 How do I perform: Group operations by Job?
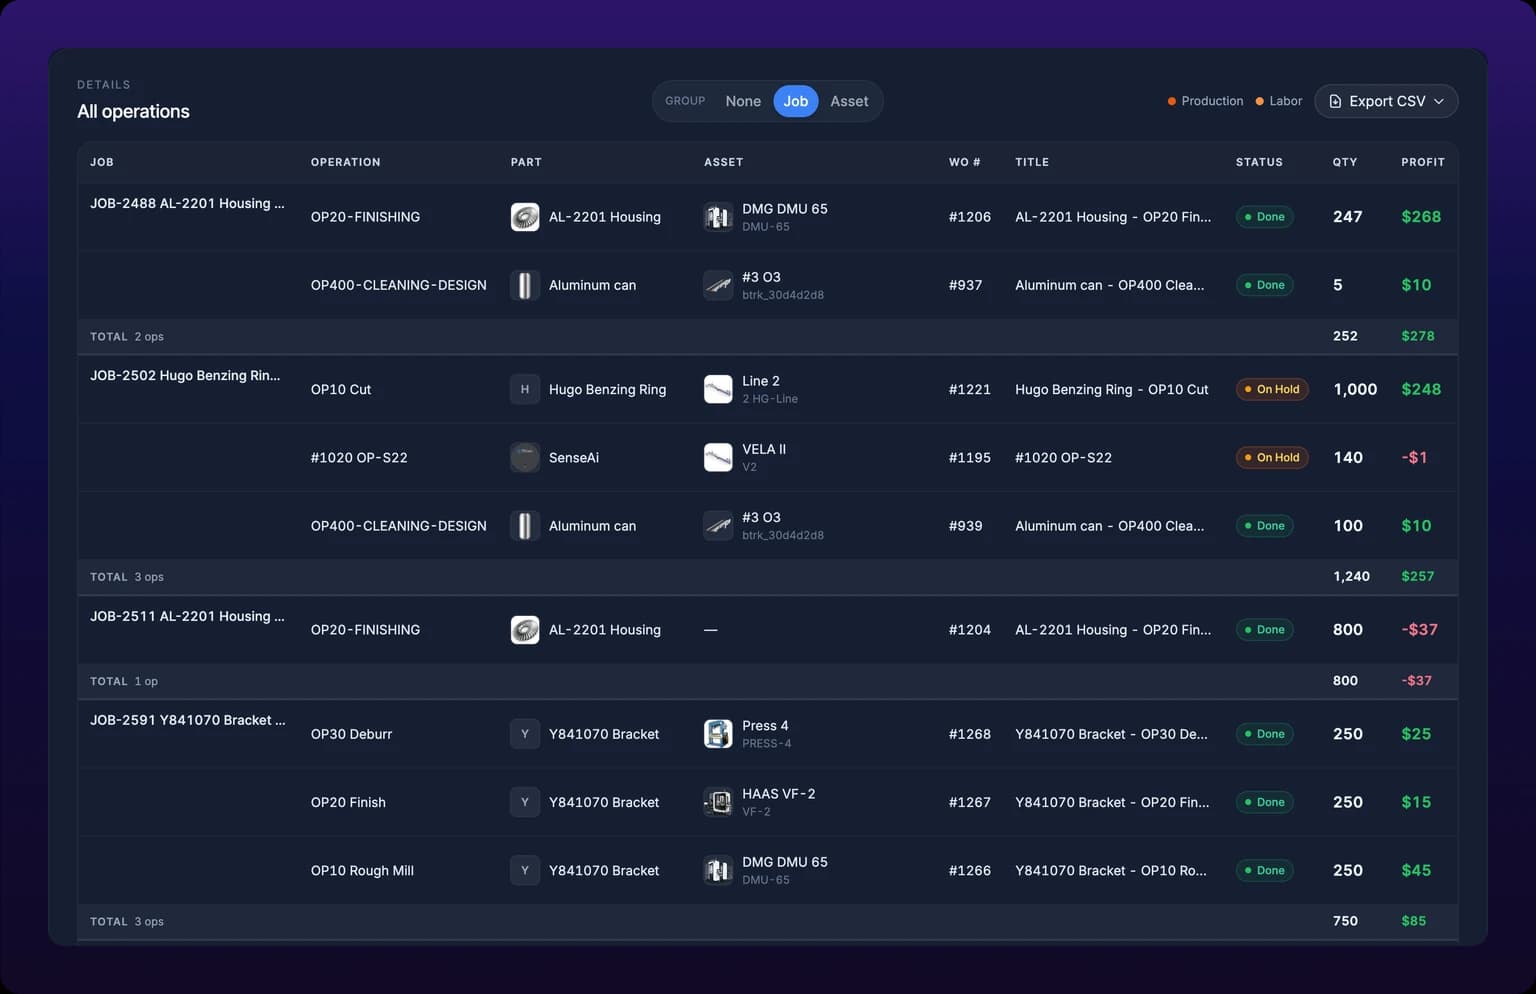click(x=796, y=101)
